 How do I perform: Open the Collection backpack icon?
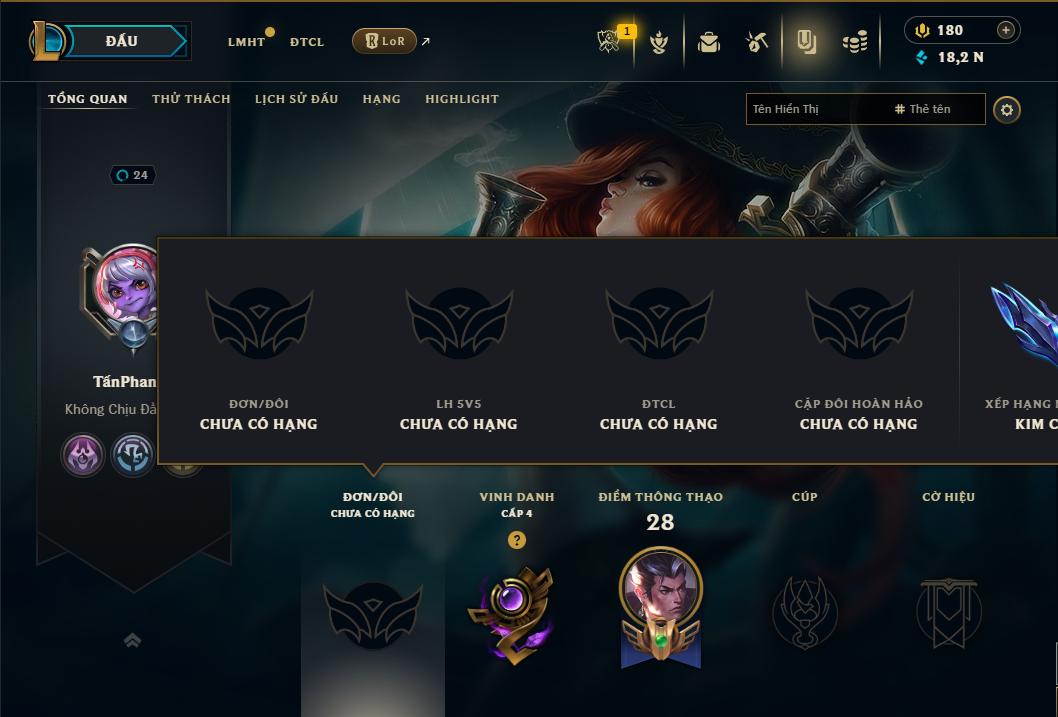pos(708,42)
